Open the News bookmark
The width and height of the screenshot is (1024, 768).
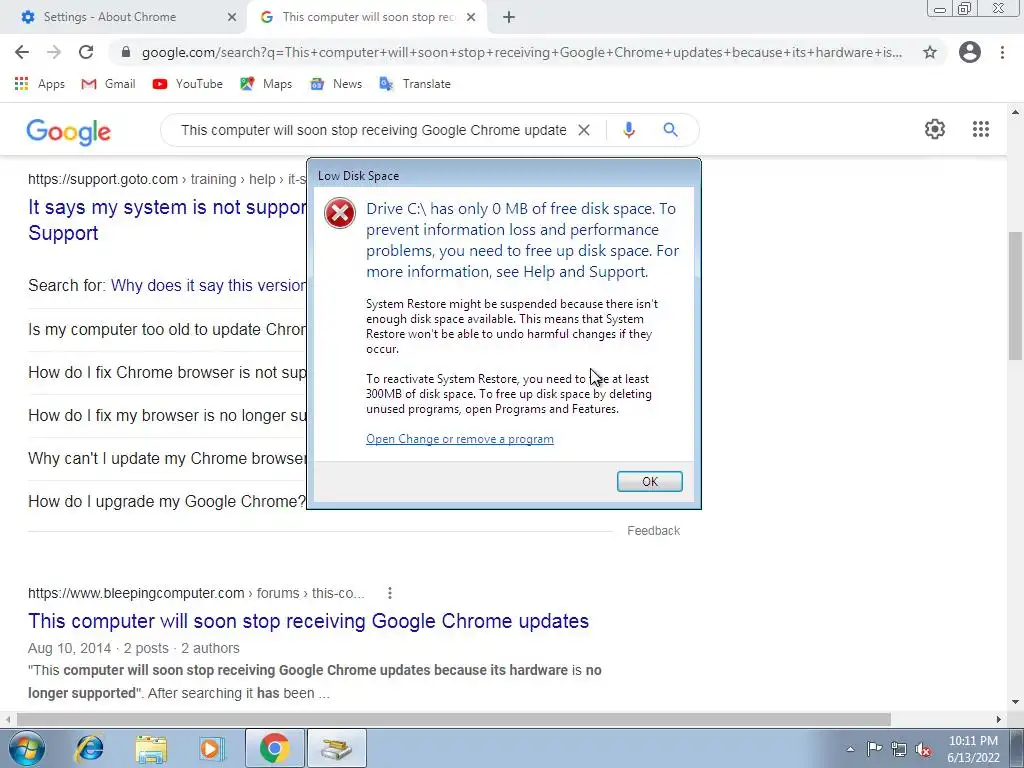point(336,84)
